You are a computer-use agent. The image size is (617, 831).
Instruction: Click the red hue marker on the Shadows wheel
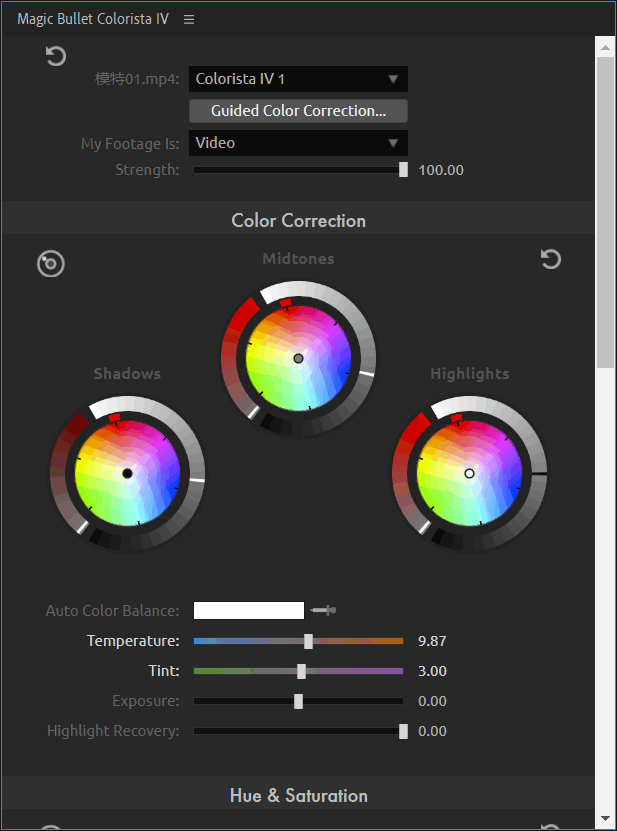[x=114, y=418]
